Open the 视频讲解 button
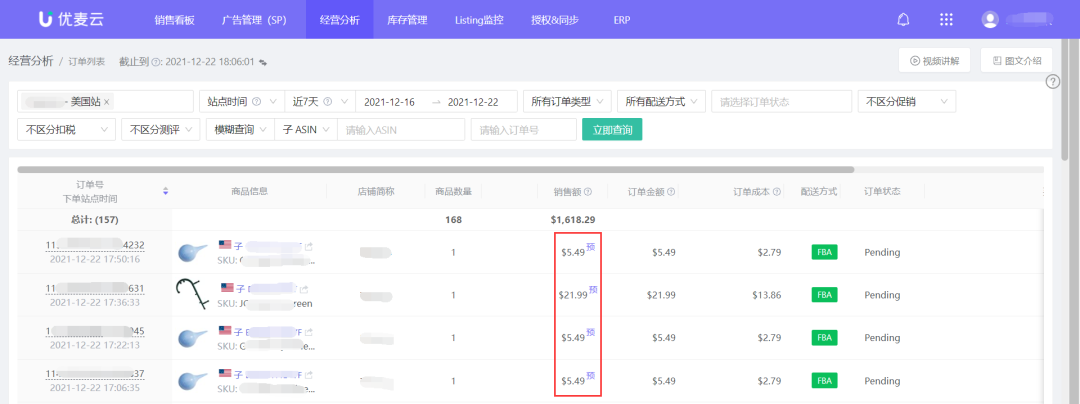 click(x=934, y=61)
